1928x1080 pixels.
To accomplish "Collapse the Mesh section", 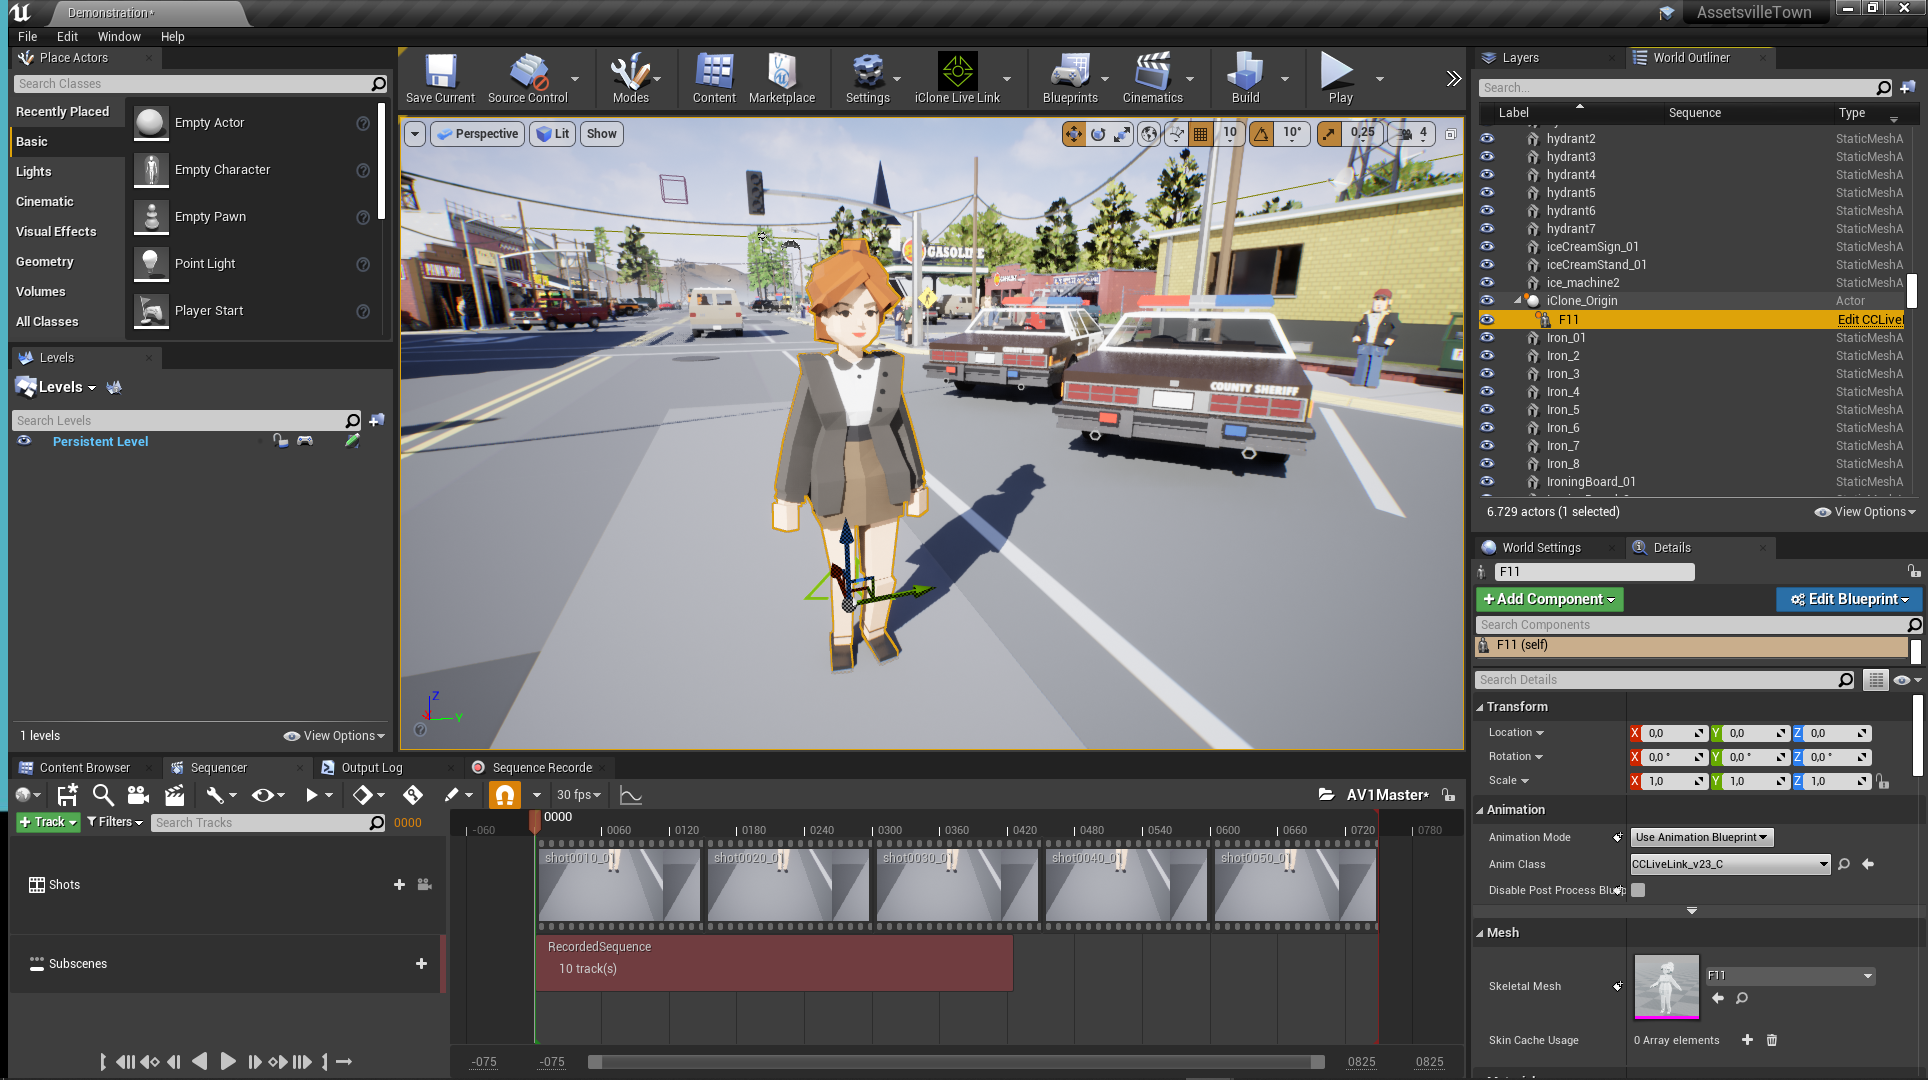I will point(1480,933).
